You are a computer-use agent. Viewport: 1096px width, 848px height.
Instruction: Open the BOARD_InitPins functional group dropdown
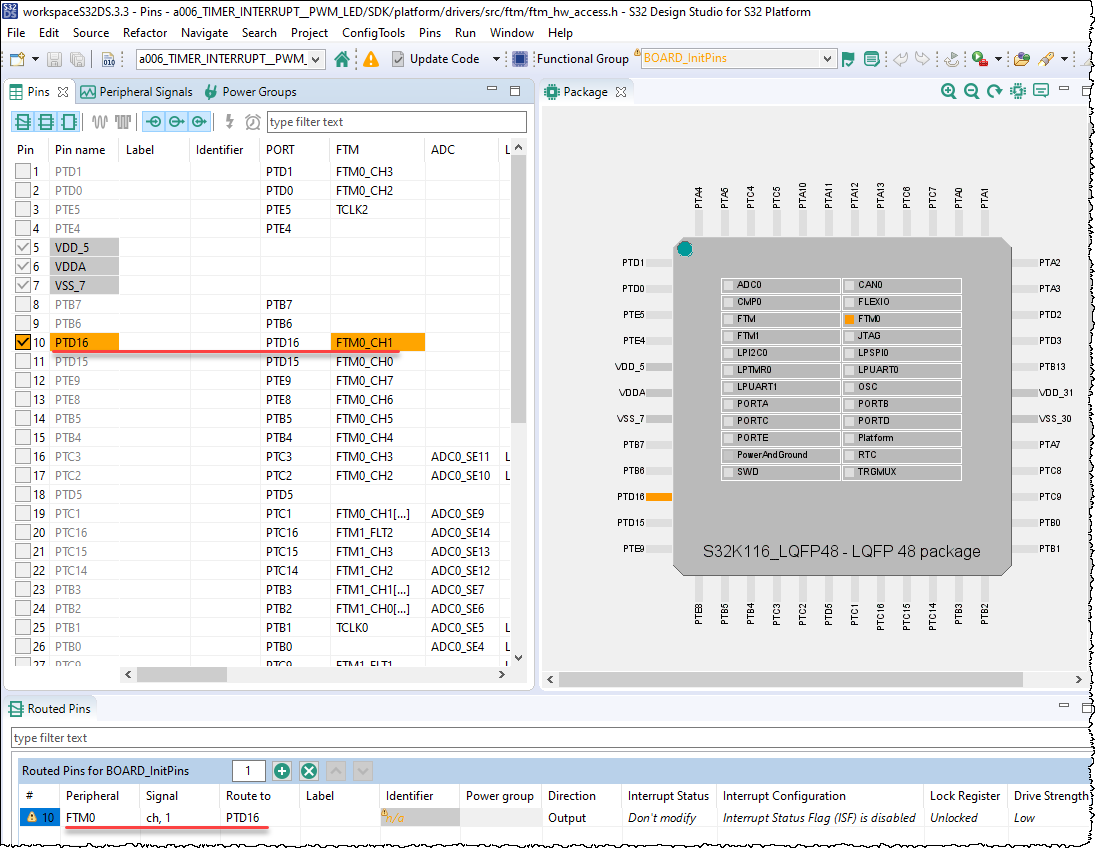point(828,59)
